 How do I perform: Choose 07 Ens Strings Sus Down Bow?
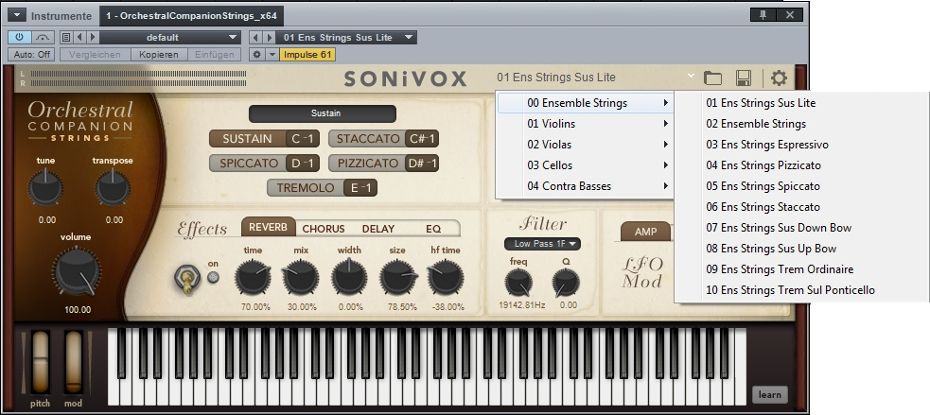tap(802, 228)
